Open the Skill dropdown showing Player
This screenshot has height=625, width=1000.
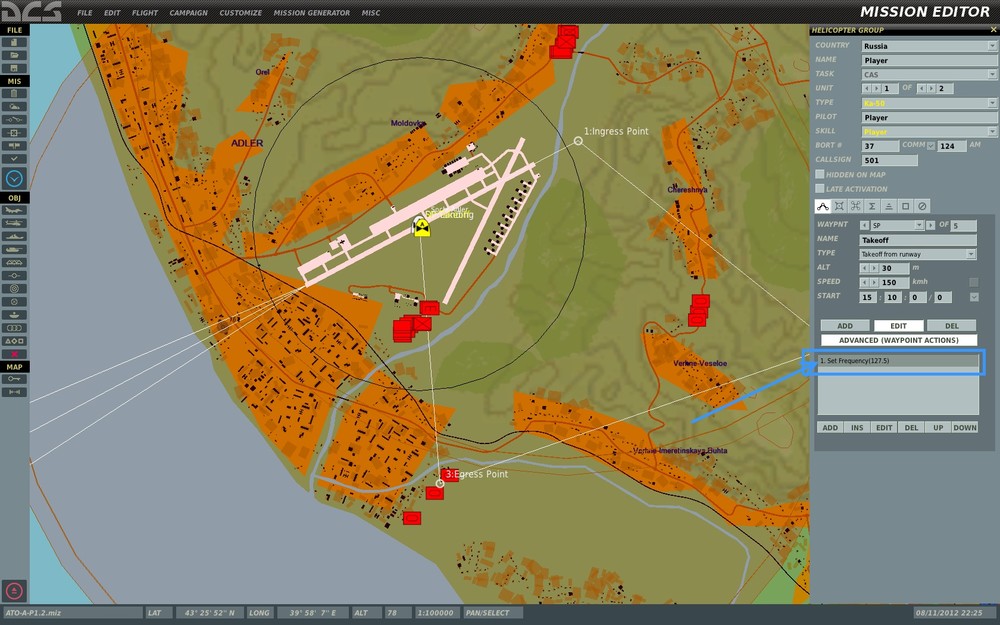(x=929, y=132)
